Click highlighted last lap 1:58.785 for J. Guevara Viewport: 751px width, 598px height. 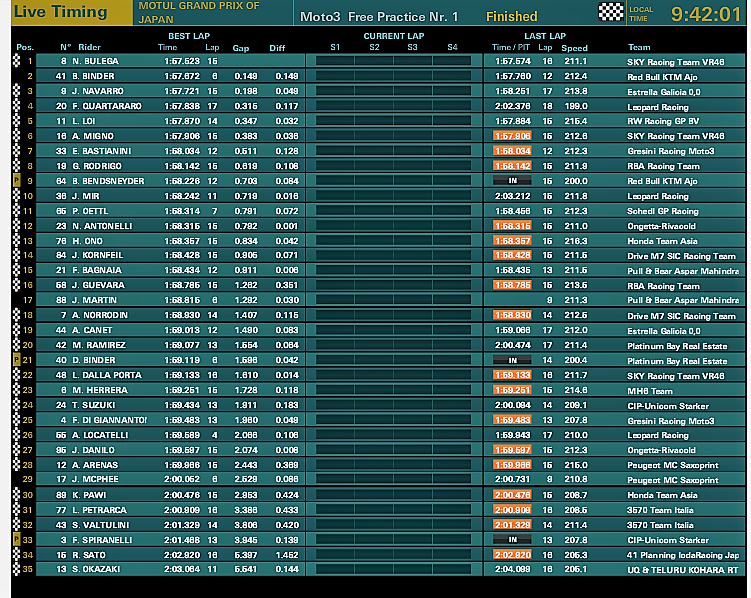pos(512,285)
